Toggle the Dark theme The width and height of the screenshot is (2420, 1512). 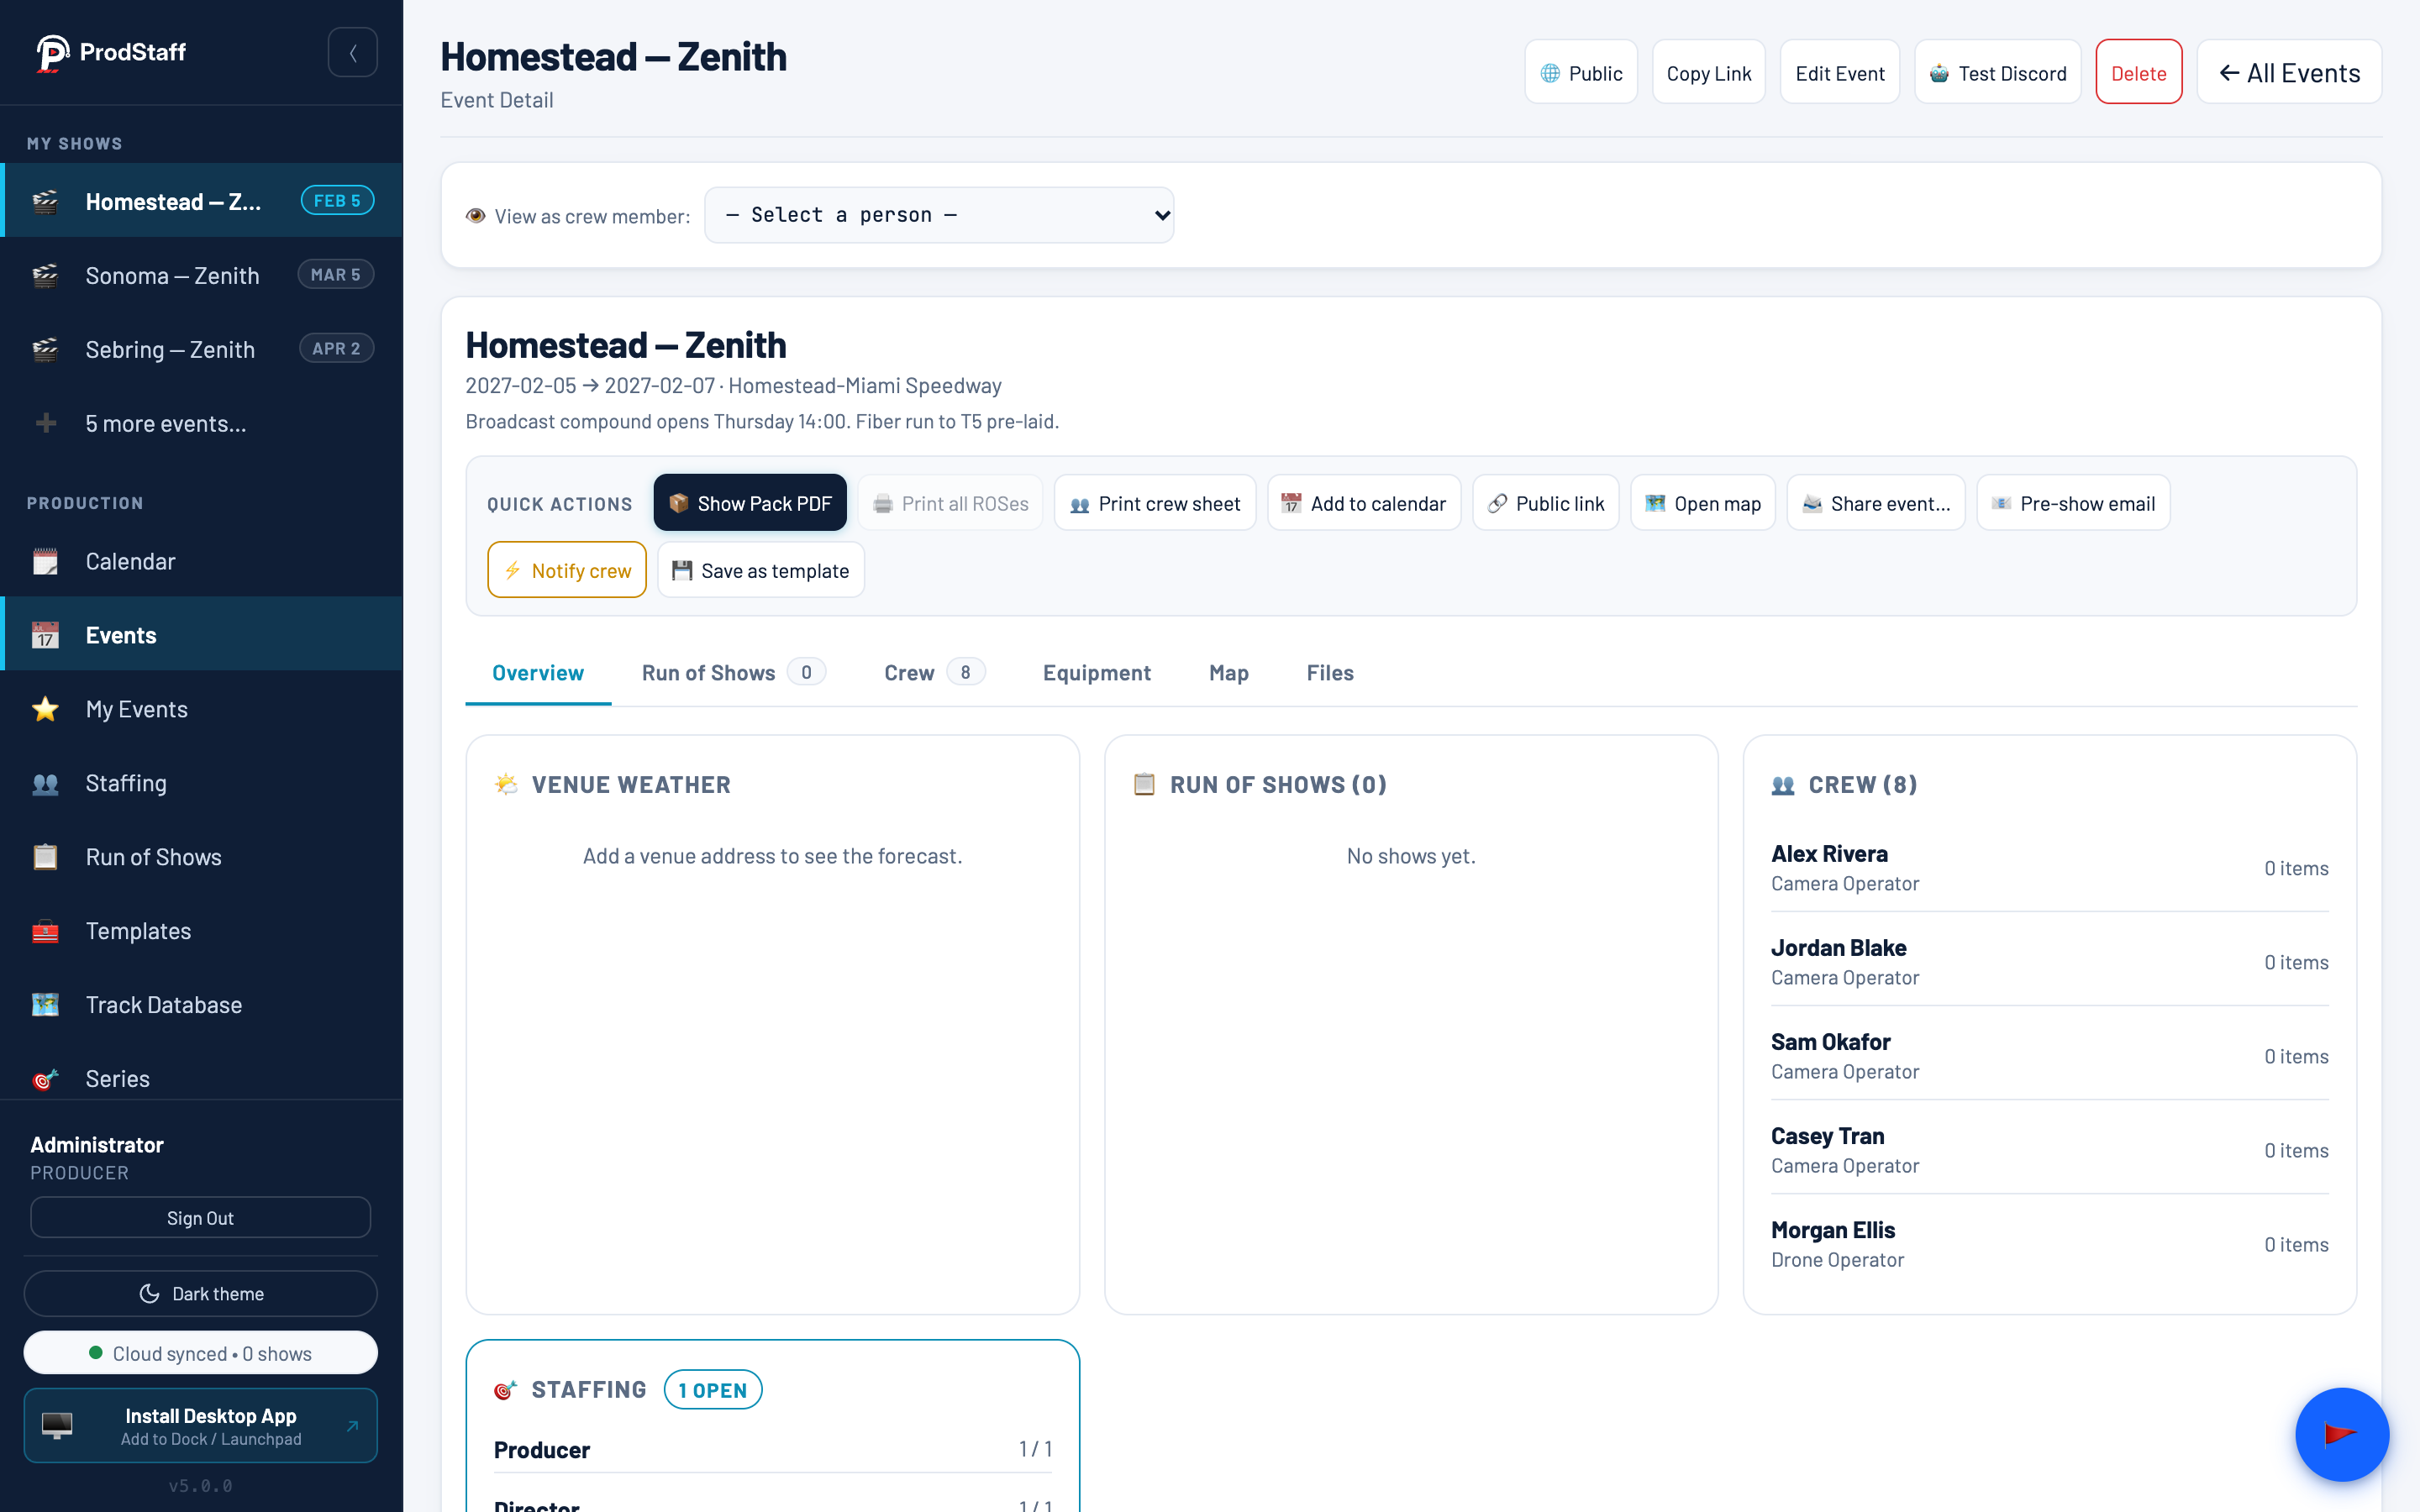tap(201, 1293)
